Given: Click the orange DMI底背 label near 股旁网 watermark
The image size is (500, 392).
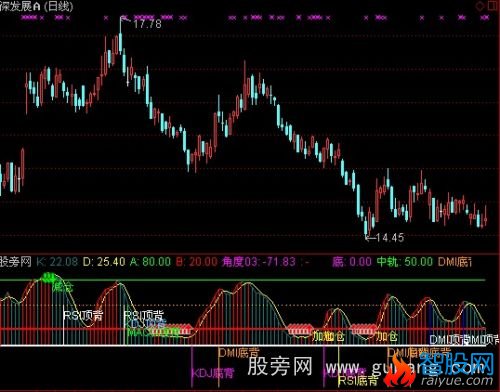Looking at the screenshot, I should [x=239, y=352].
